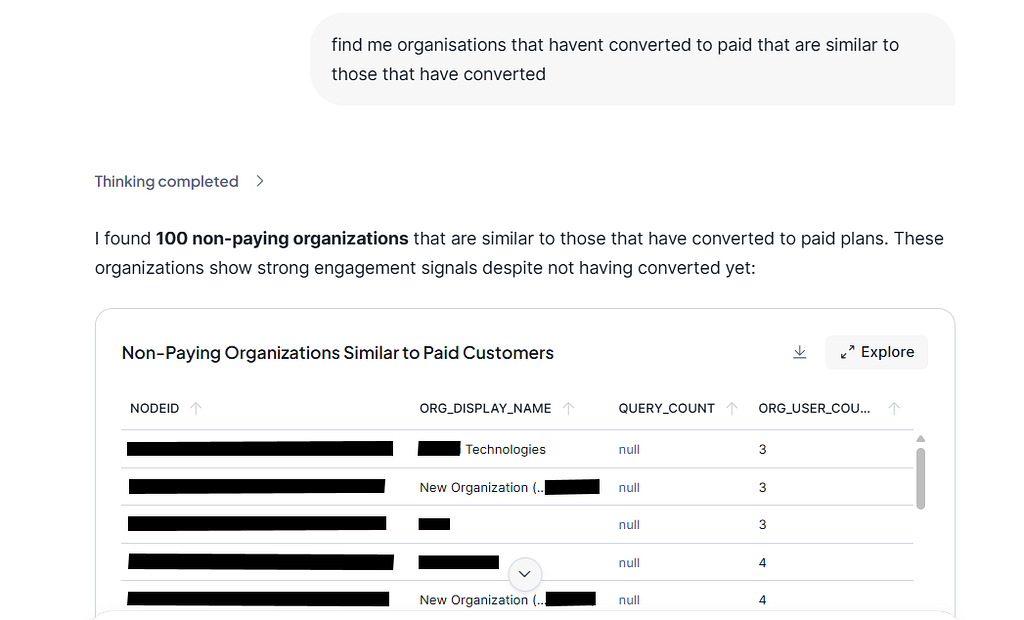Image resolution: width=1024 pixels, height=620 pixels.
Task: Click the NODEID column header label
Action: pyautogui.click(x=155, y=408)
